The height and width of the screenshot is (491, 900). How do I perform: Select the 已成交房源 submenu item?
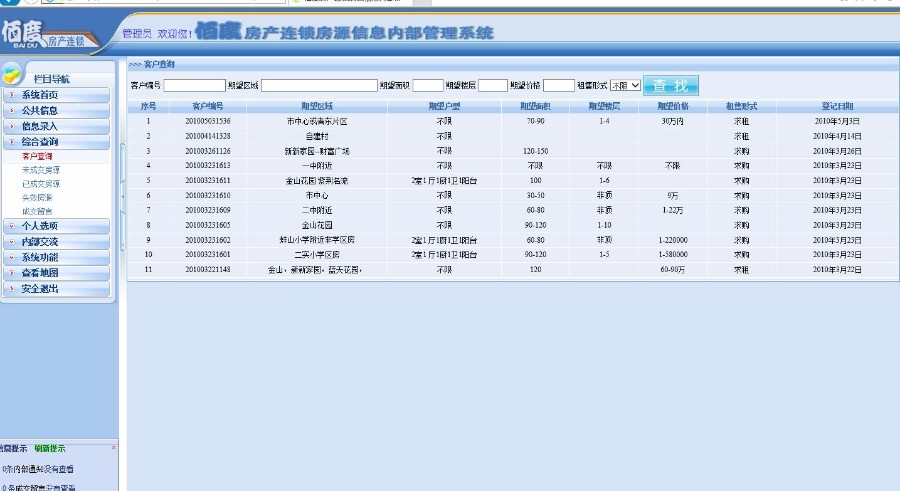[41, 184]
